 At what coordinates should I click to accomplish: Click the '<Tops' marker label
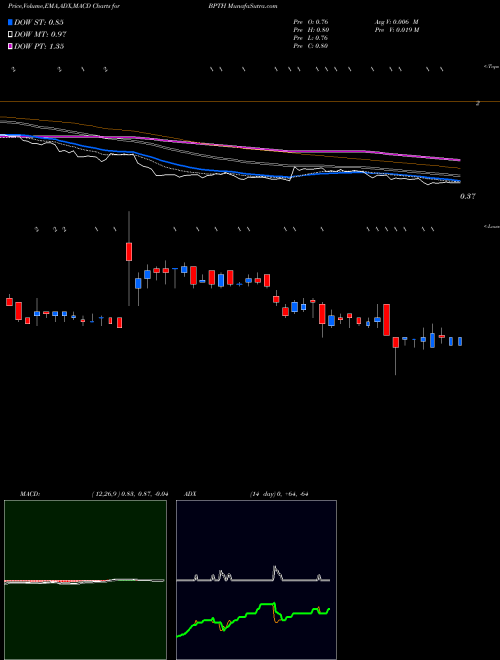point(491,67)
